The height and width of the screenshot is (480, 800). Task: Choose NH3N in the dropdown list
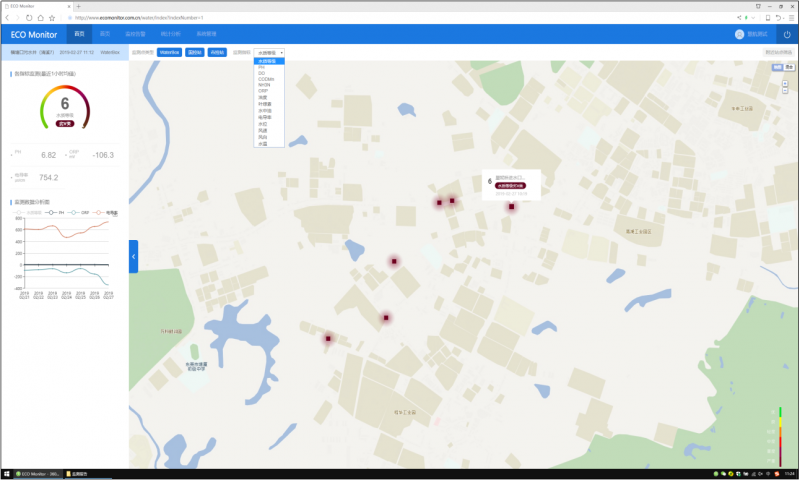pyautogui.click(x=269, y=85)
